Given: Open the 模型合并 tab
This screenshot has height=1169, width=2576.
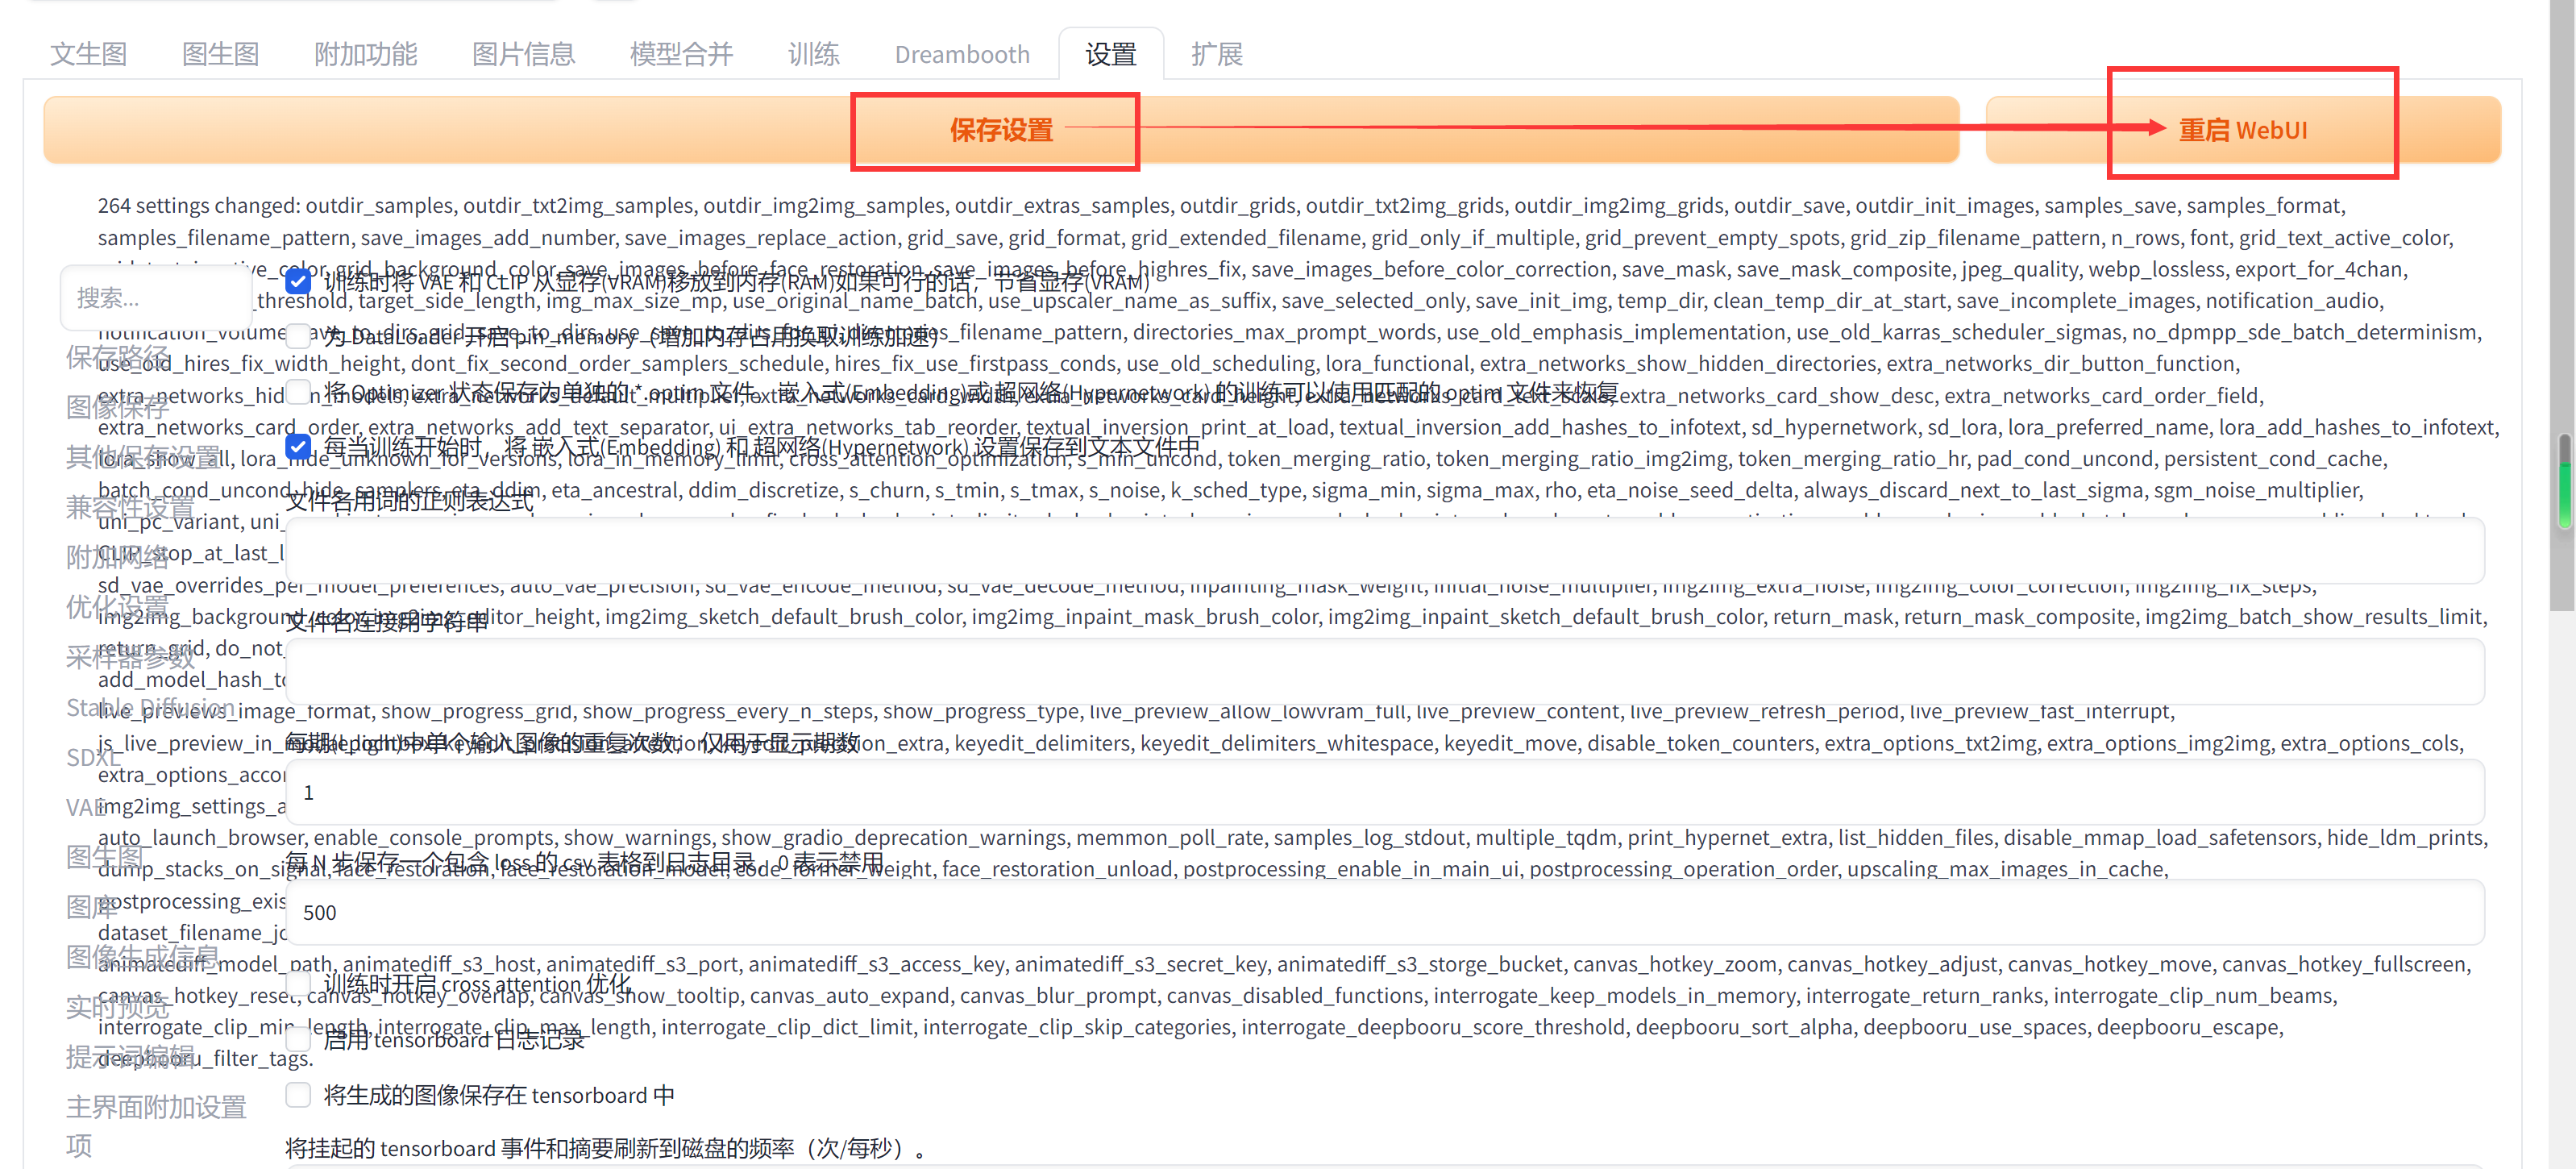Looking at the screenshot, I should tap(681, 54).
